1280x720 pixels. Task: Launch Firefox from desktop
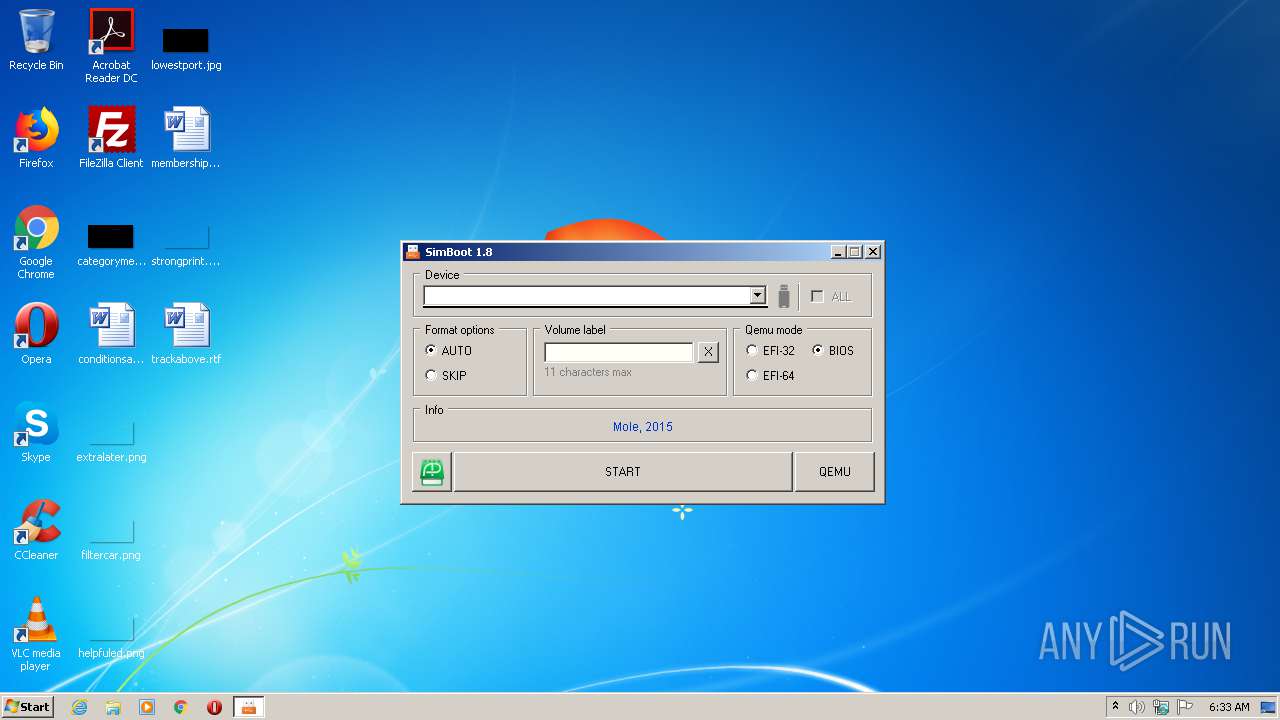(36, 138)
